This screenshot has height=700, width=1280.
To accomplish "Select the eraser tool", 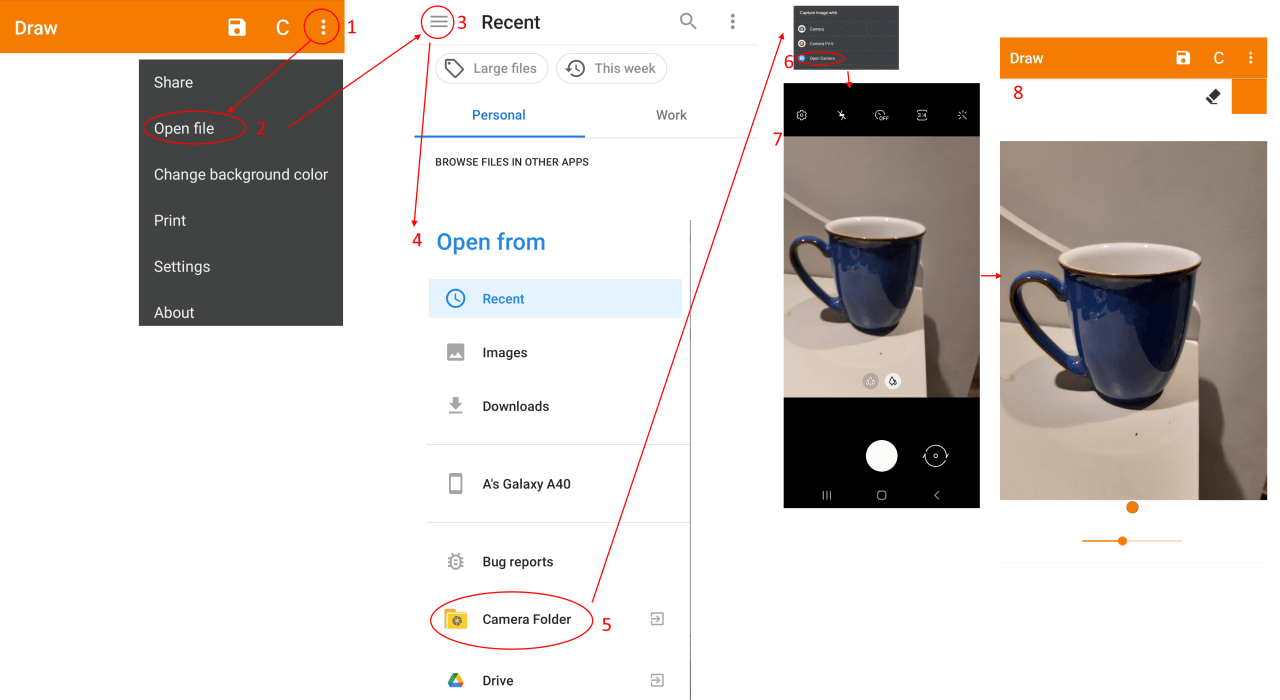I will (x=1213, y=97).
